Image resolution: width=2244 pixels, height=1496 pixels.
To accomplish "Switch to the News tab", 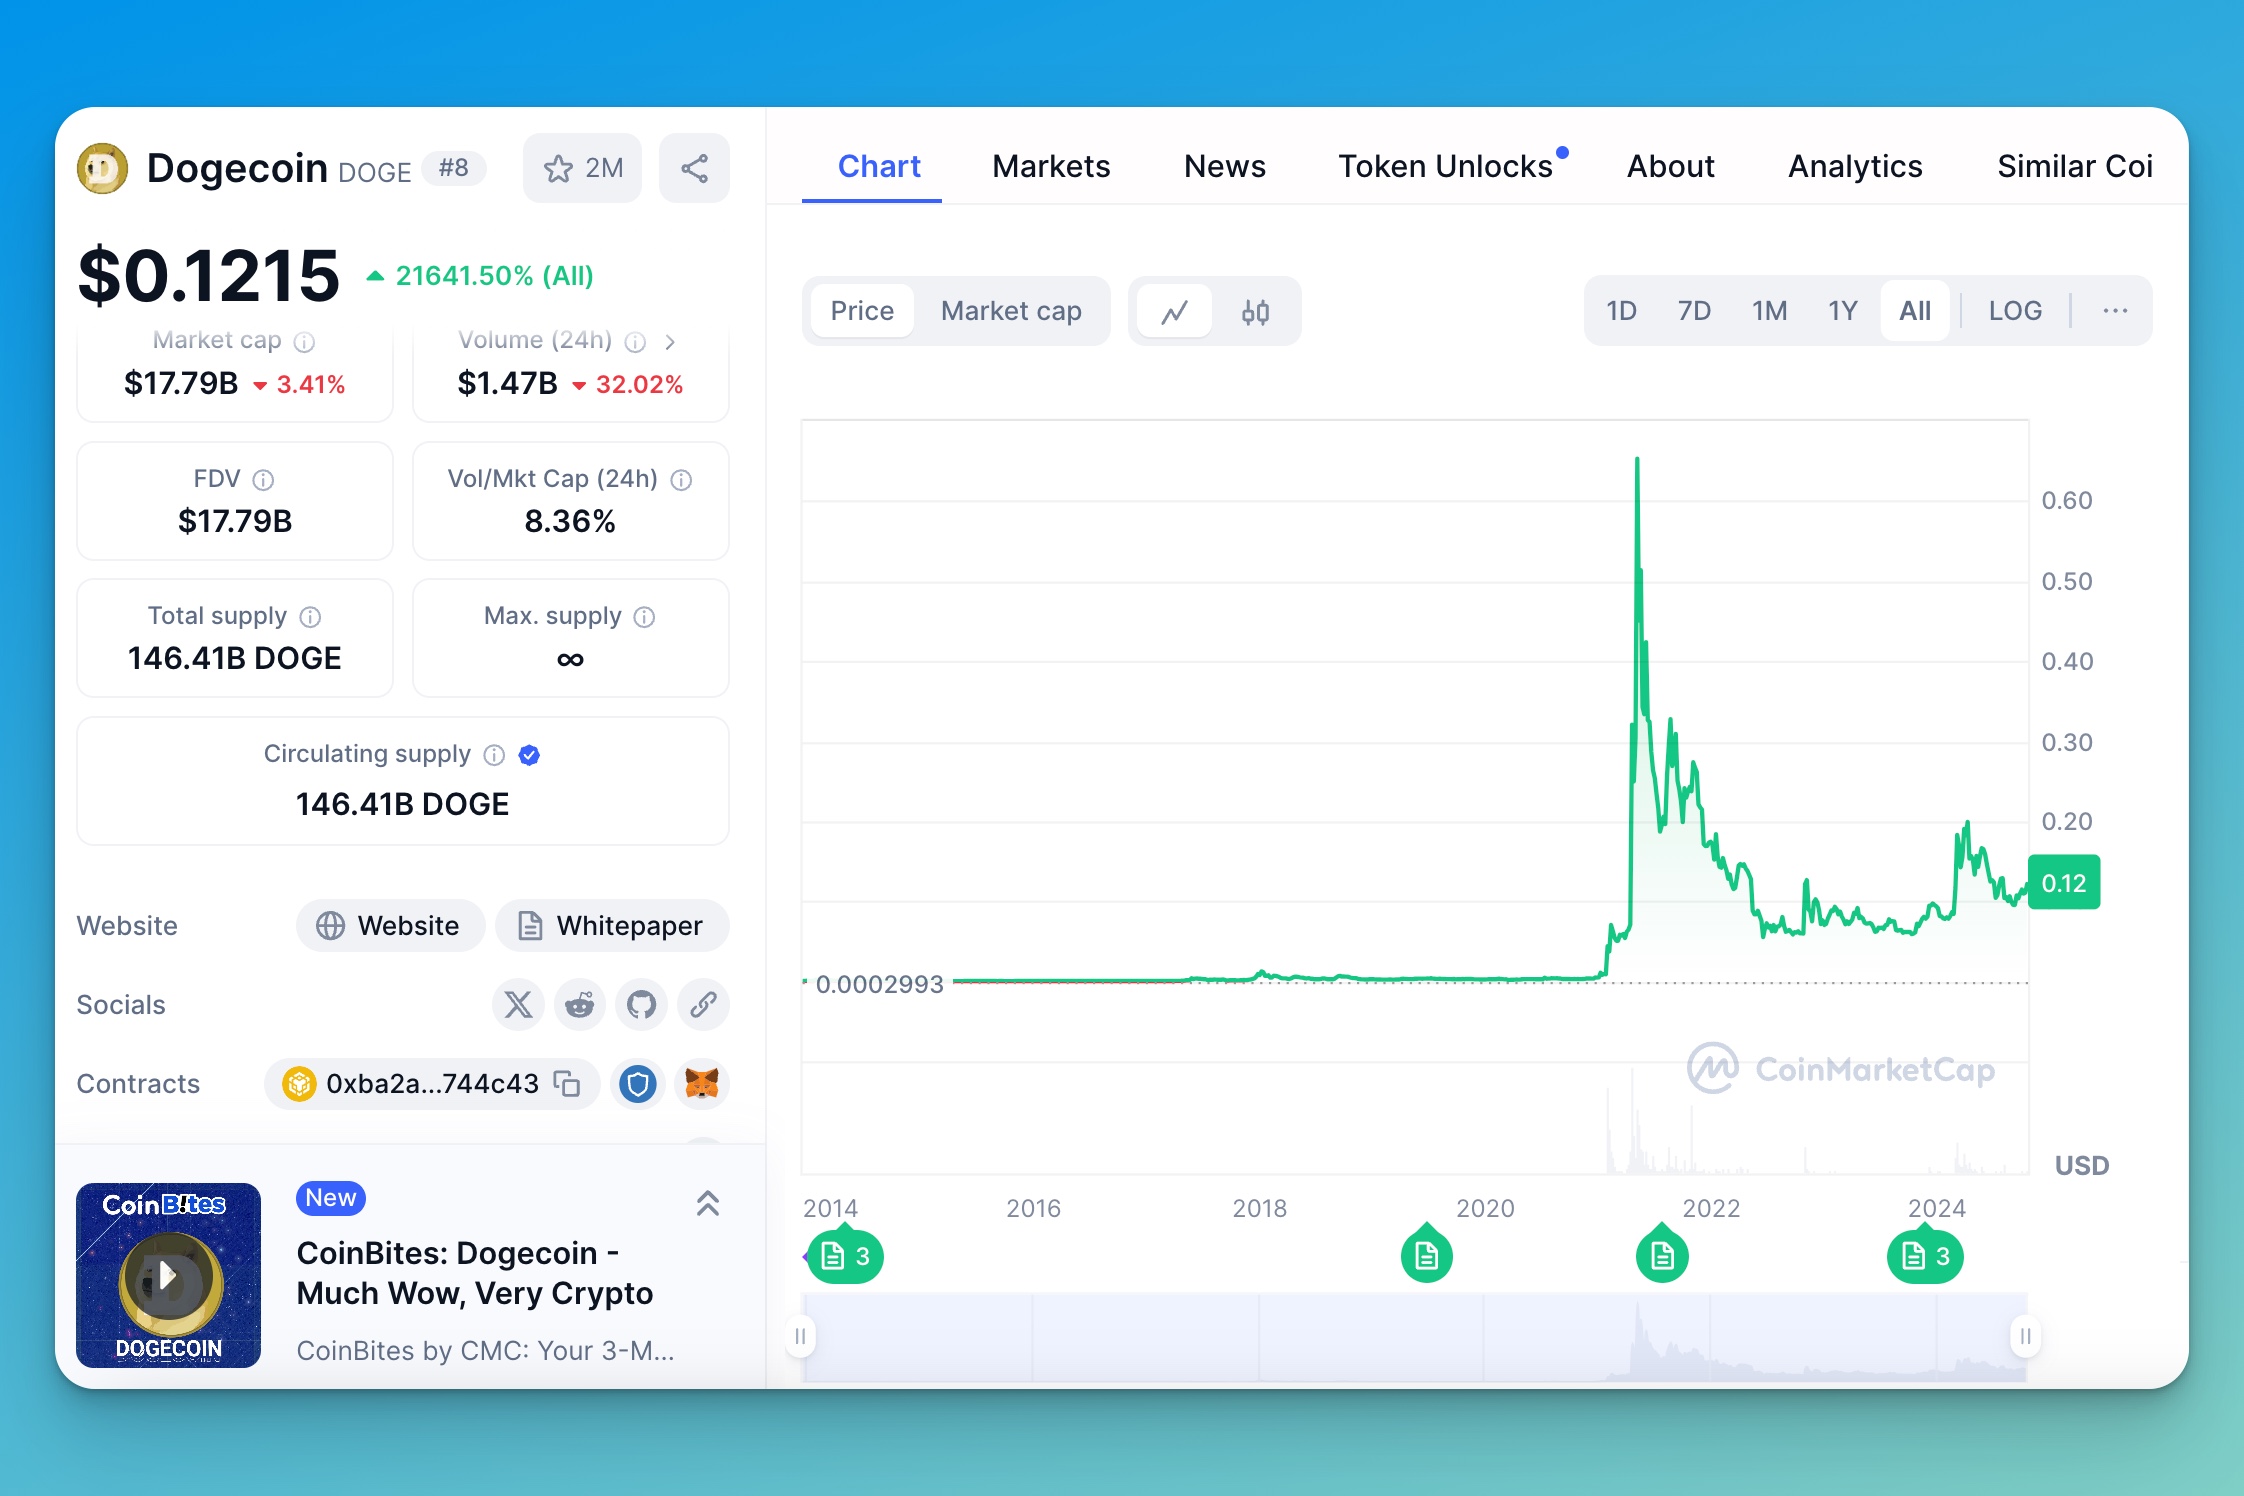I will pos(1225,166).
